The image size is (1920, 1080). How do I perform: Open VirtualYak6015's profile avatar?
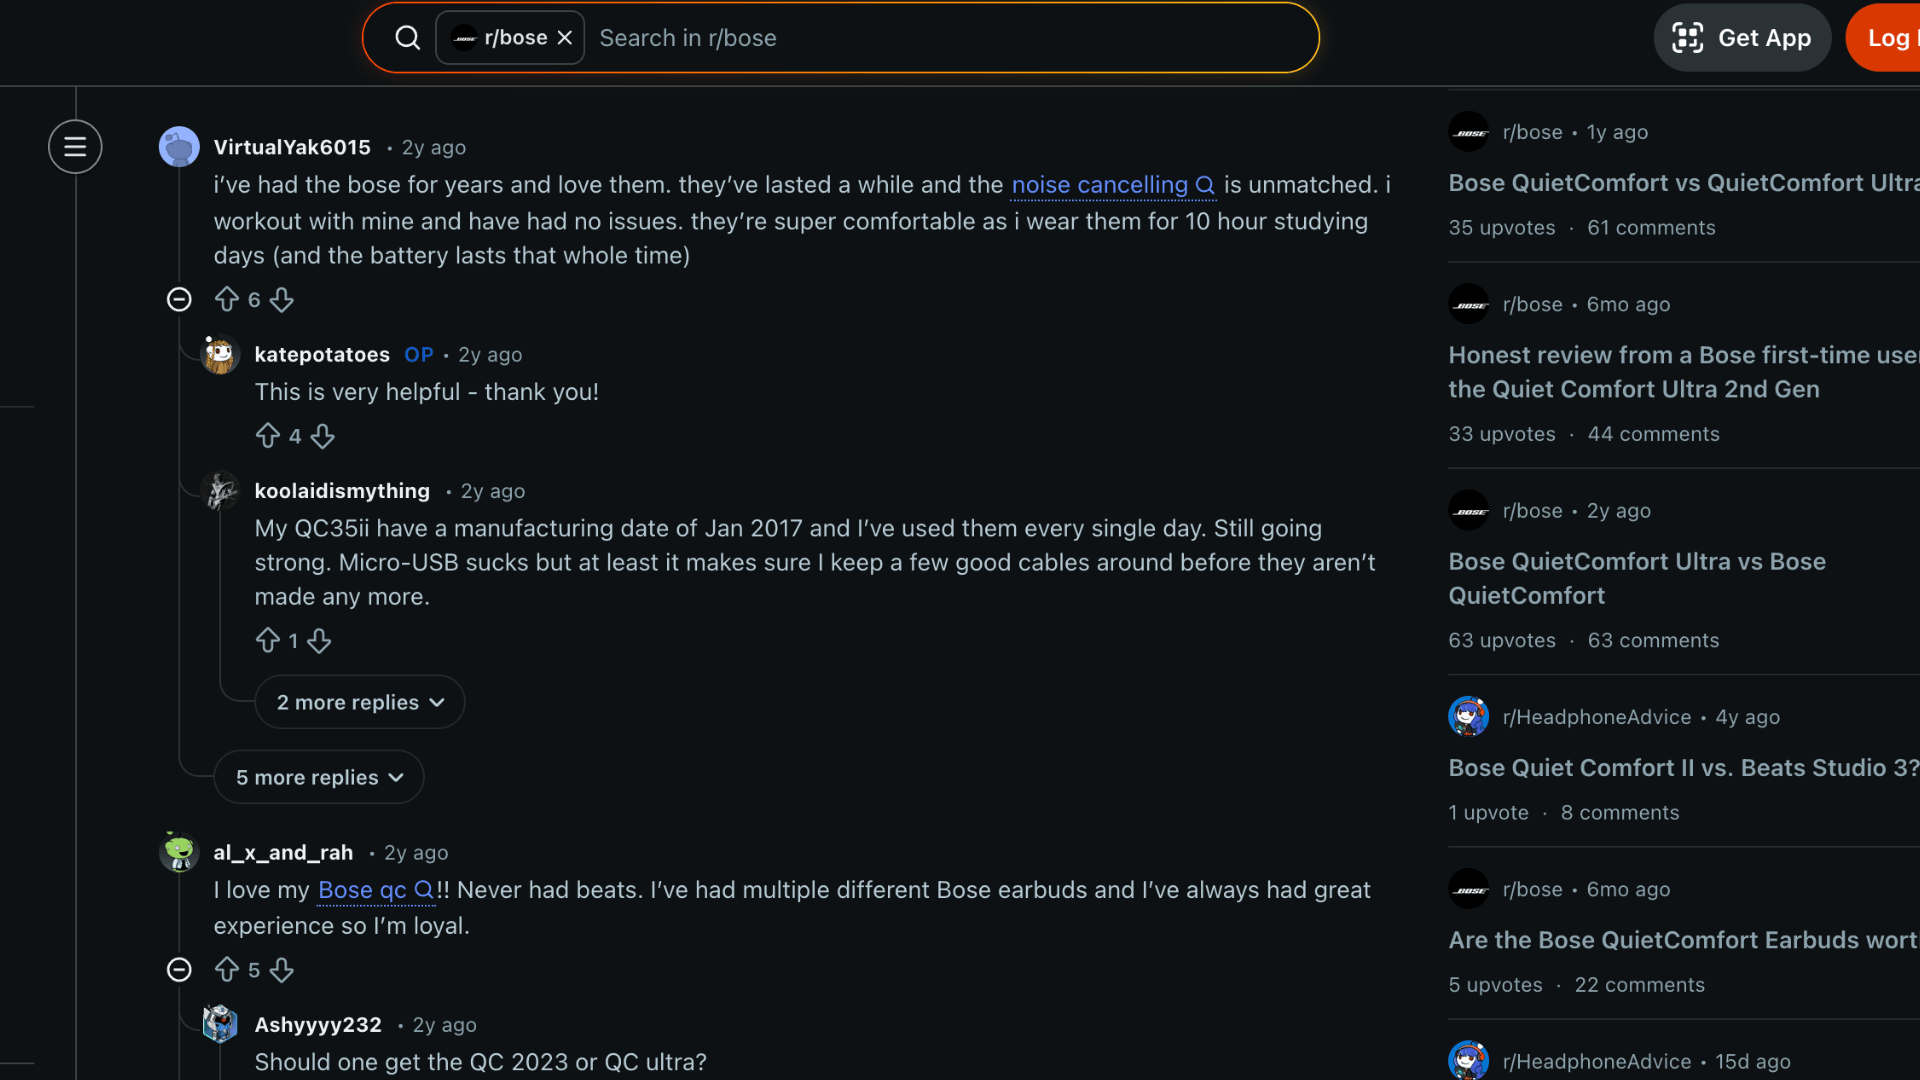(179, 146)
